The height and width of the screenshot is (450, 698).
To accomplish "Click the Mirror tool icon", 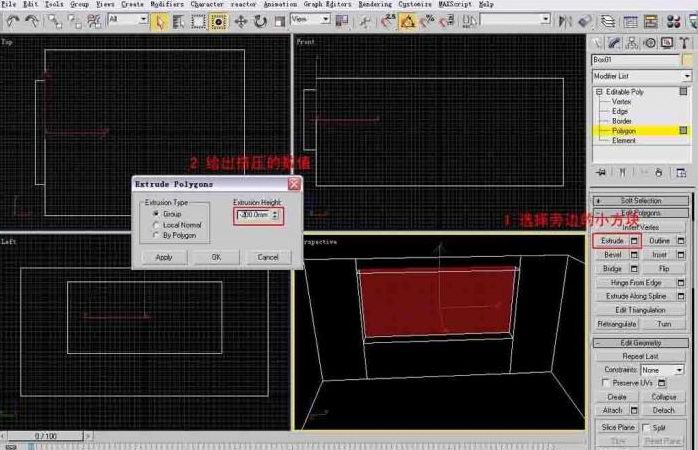I will click(565, 21).
